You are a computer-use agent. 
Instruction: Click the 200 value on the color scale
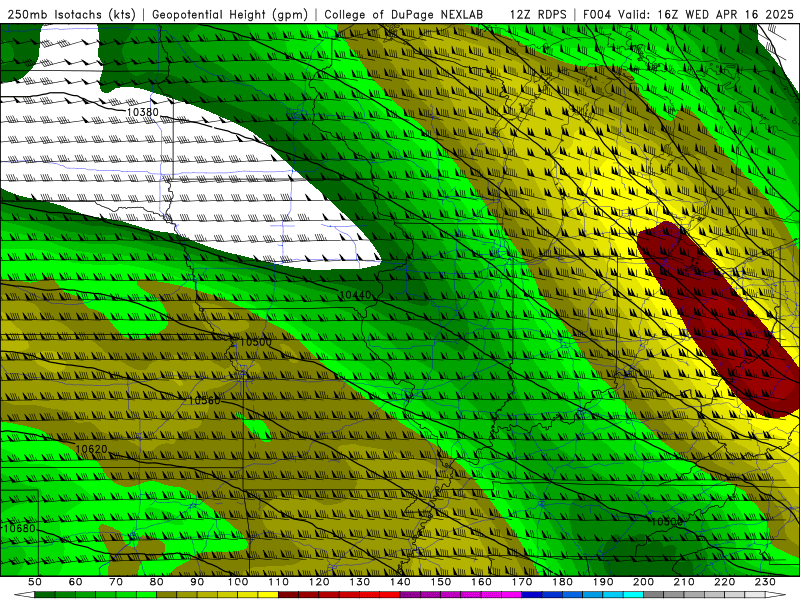(643, 582)
